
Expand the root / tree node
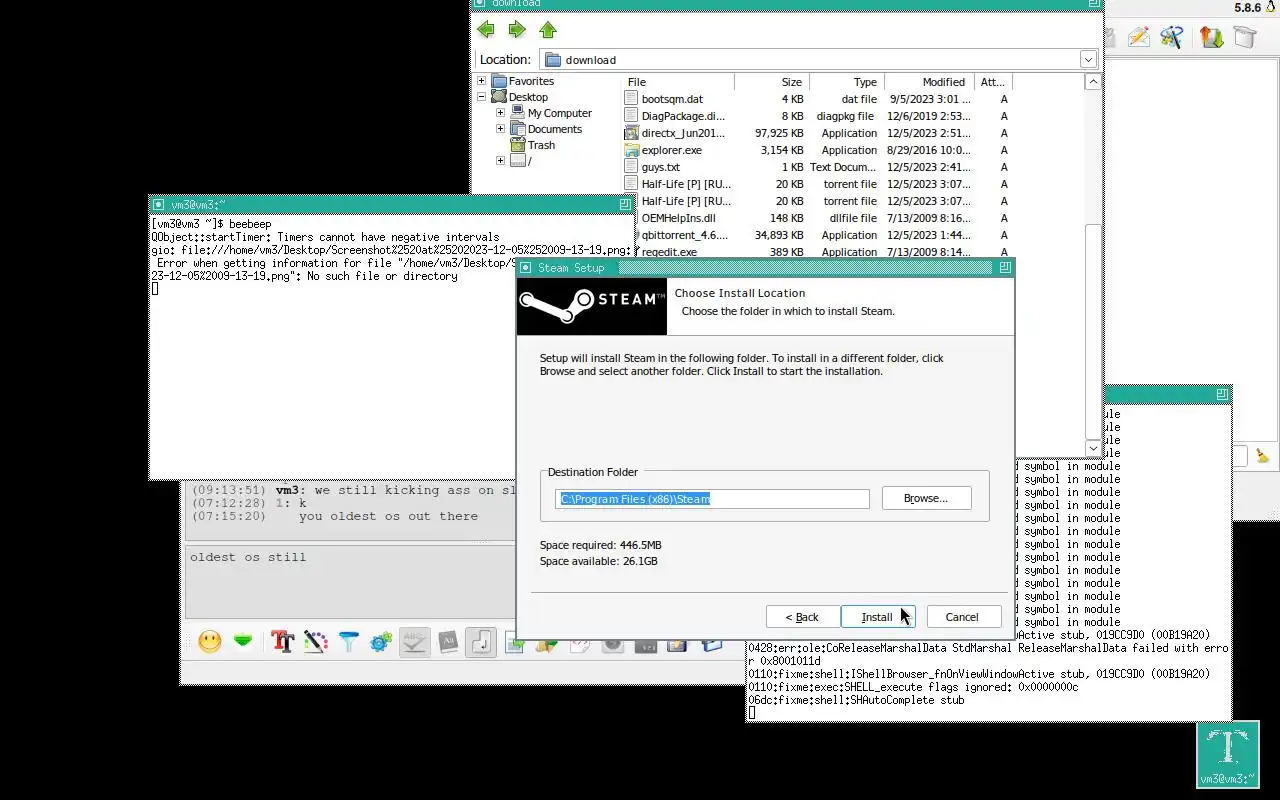(500, 161)
